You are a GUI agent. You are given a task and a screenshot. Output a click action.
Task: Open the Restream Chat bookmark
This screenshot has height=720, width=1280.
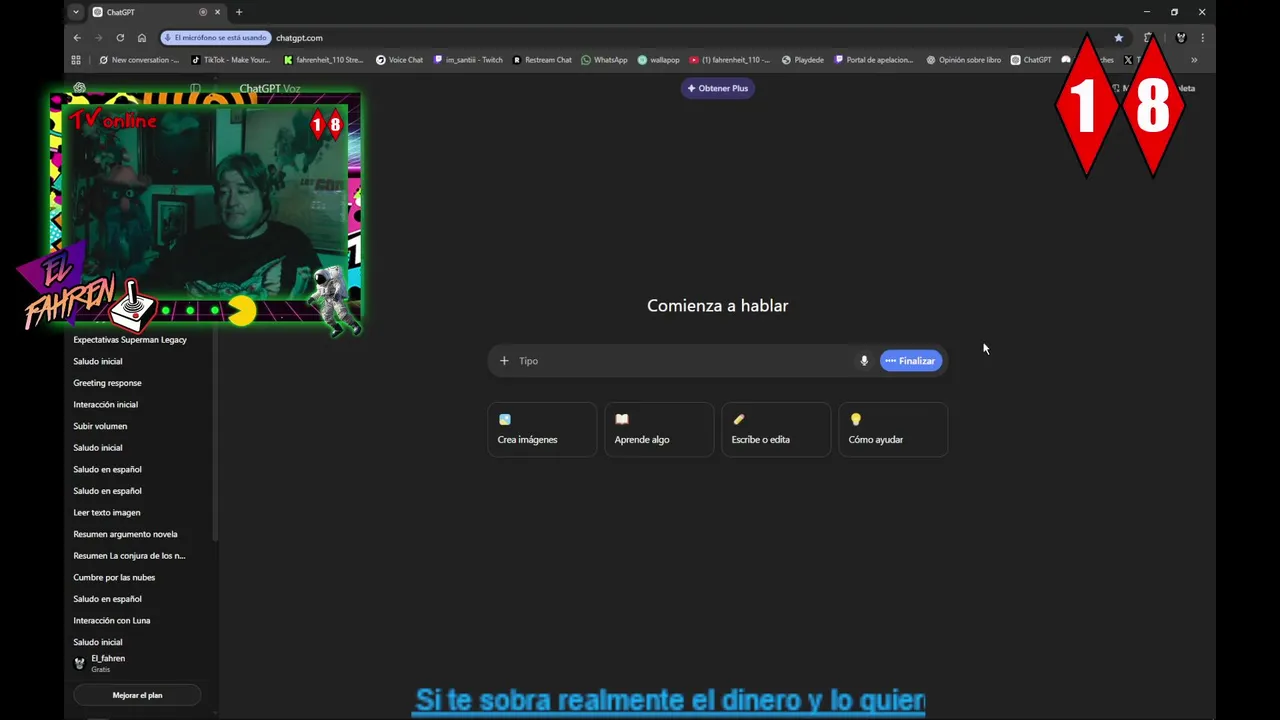tap(542, 60)
